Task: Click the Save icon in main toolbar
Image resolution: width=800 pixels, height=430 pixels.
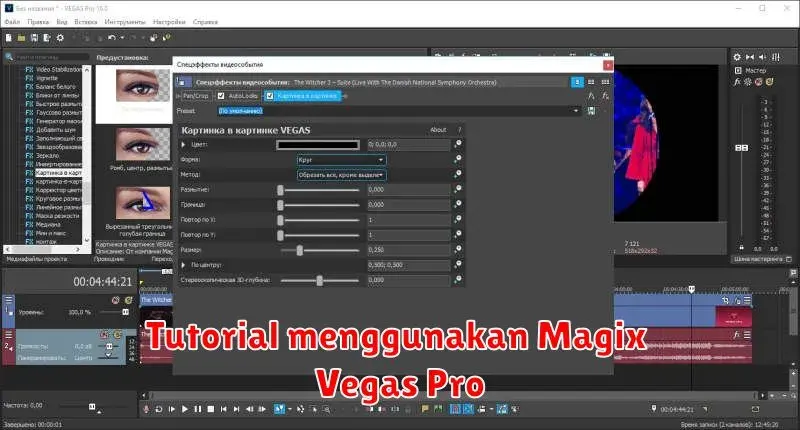Action: (34, 38)
